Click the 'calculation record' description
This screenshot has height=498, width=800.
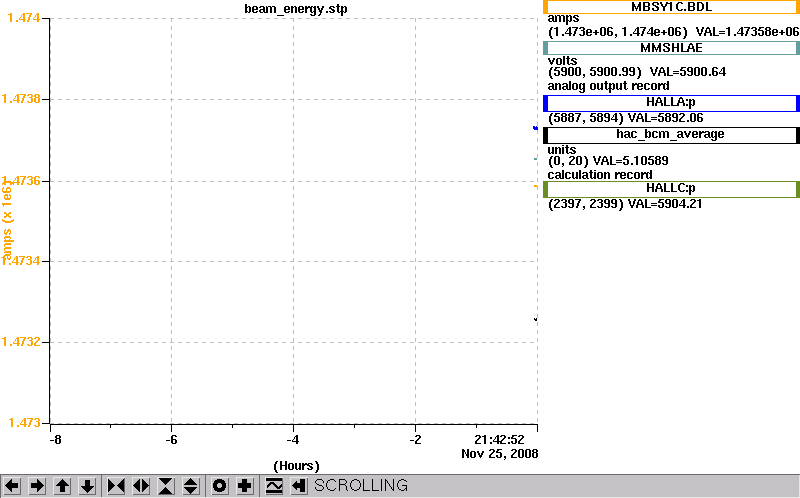(600, 175)
